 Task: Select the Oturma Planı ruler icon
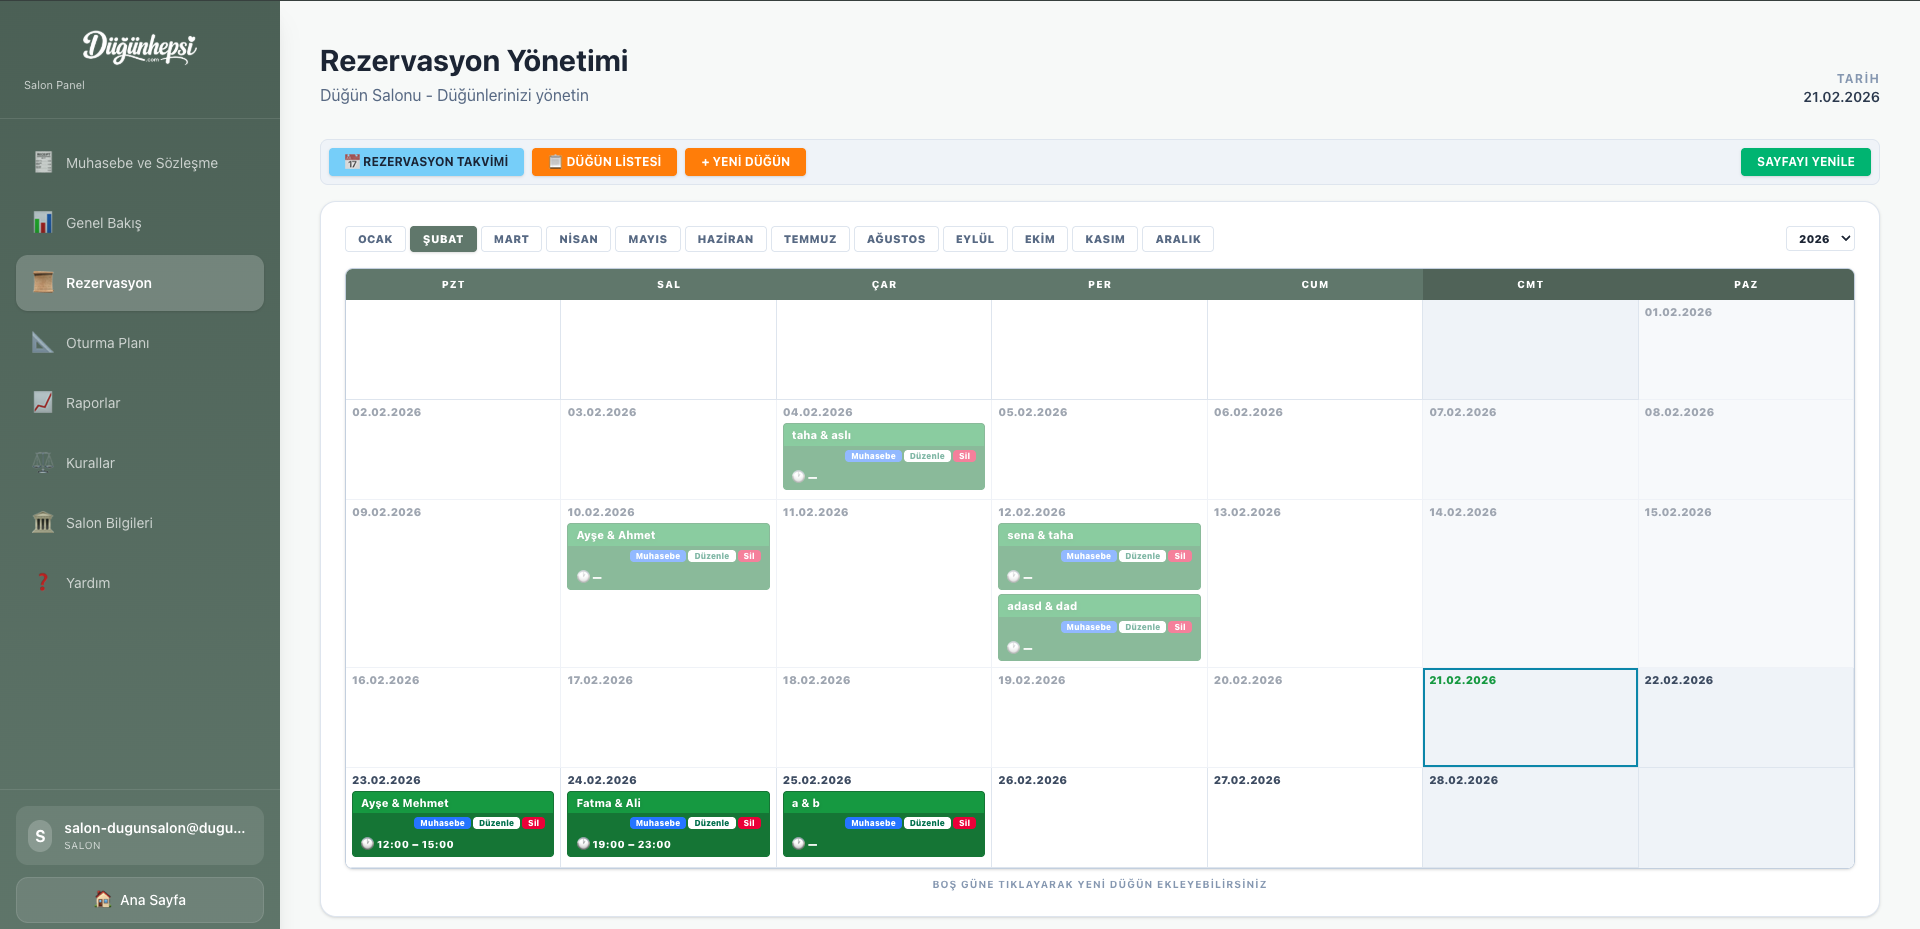point(43,342)
